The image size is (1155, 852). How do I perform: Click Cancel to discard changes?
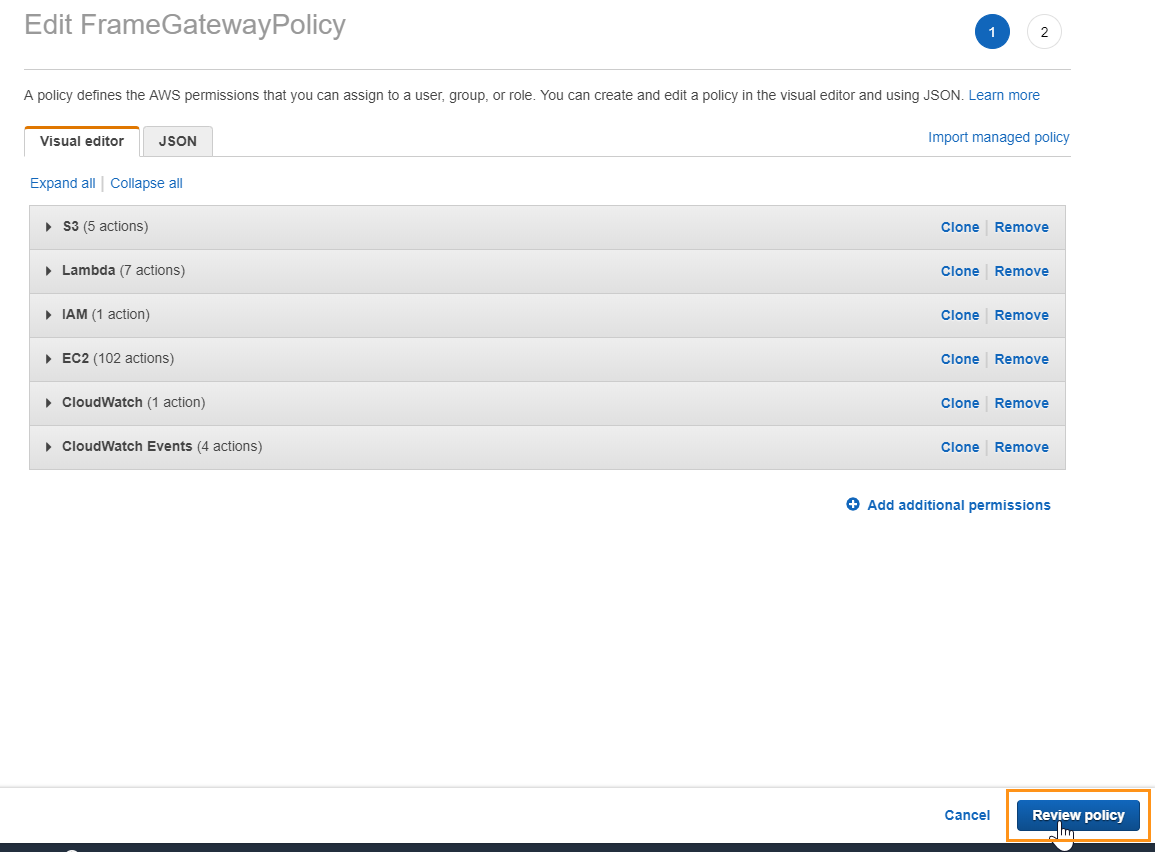tap(966, 815)
